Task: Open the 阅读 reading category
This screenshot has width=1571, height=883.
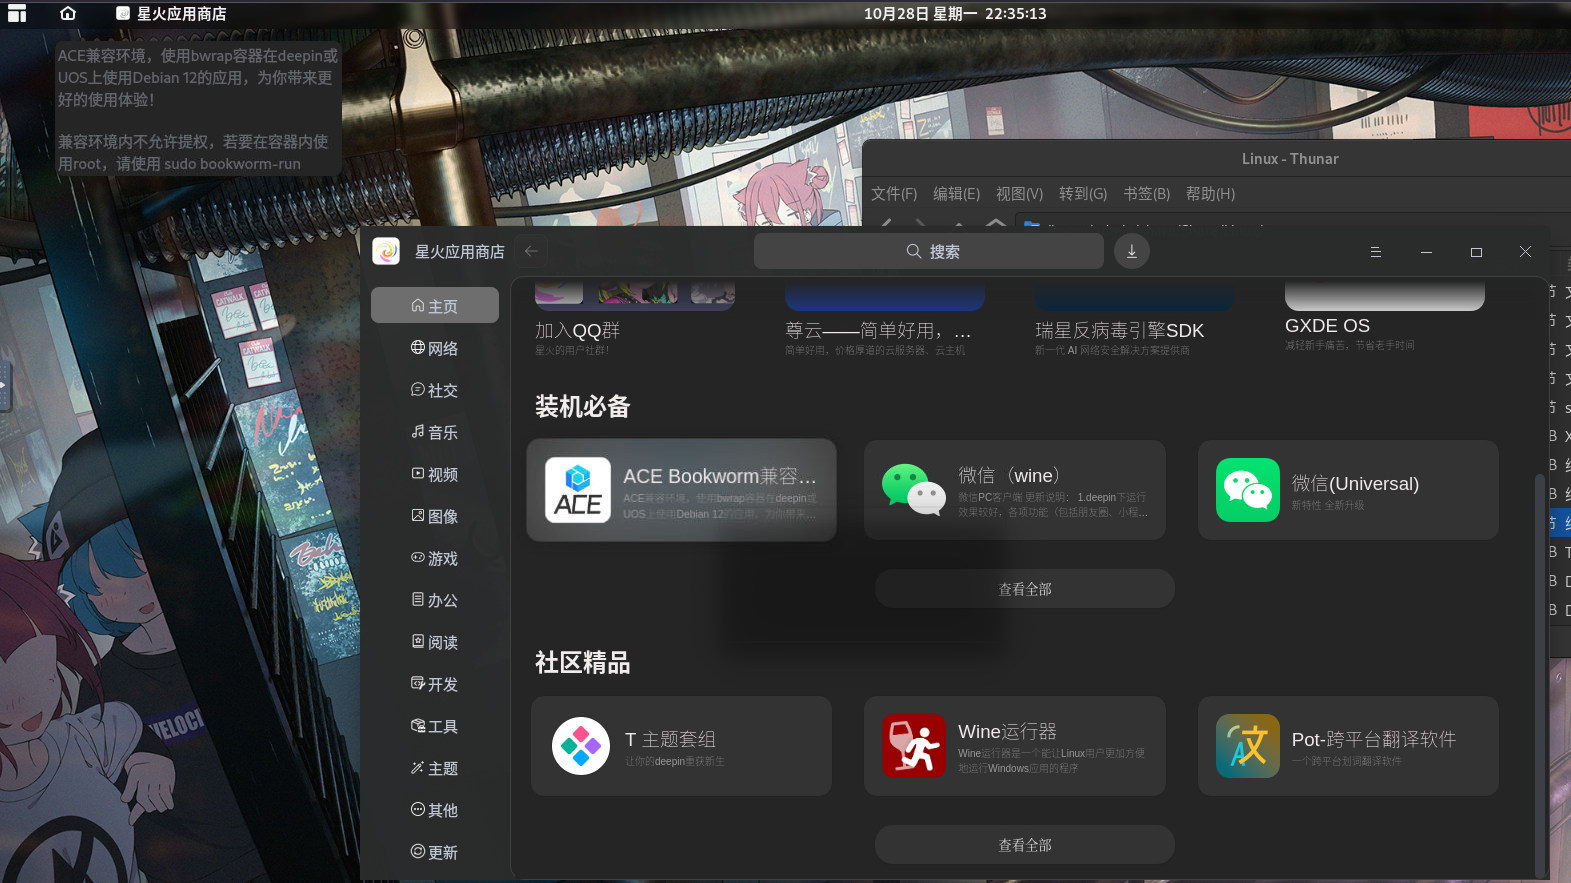Action: pos(435,642)
